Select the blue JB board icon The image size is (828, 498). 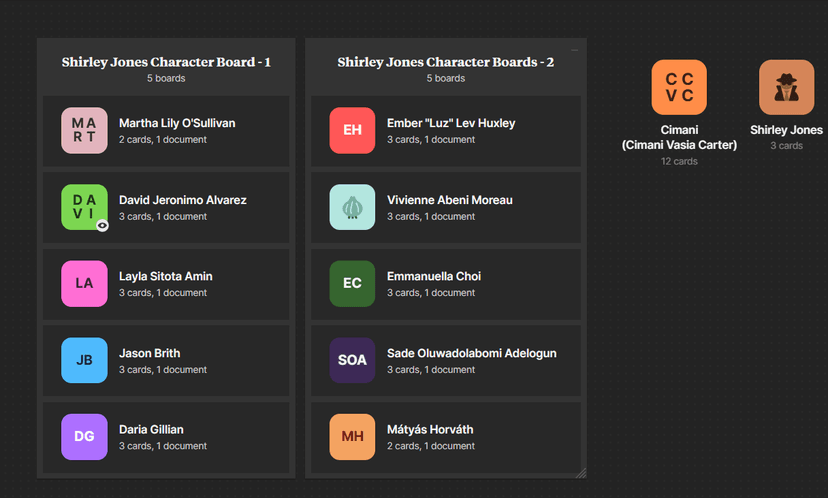(84, 360)
